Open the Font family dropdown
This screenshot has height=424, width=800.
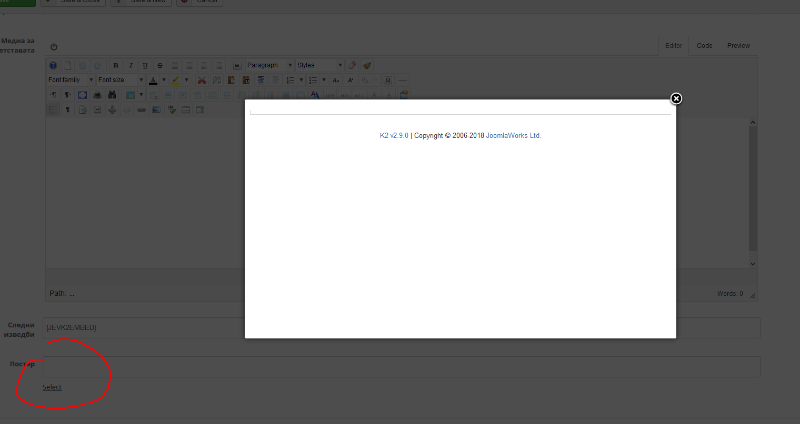tap(70, 80)
